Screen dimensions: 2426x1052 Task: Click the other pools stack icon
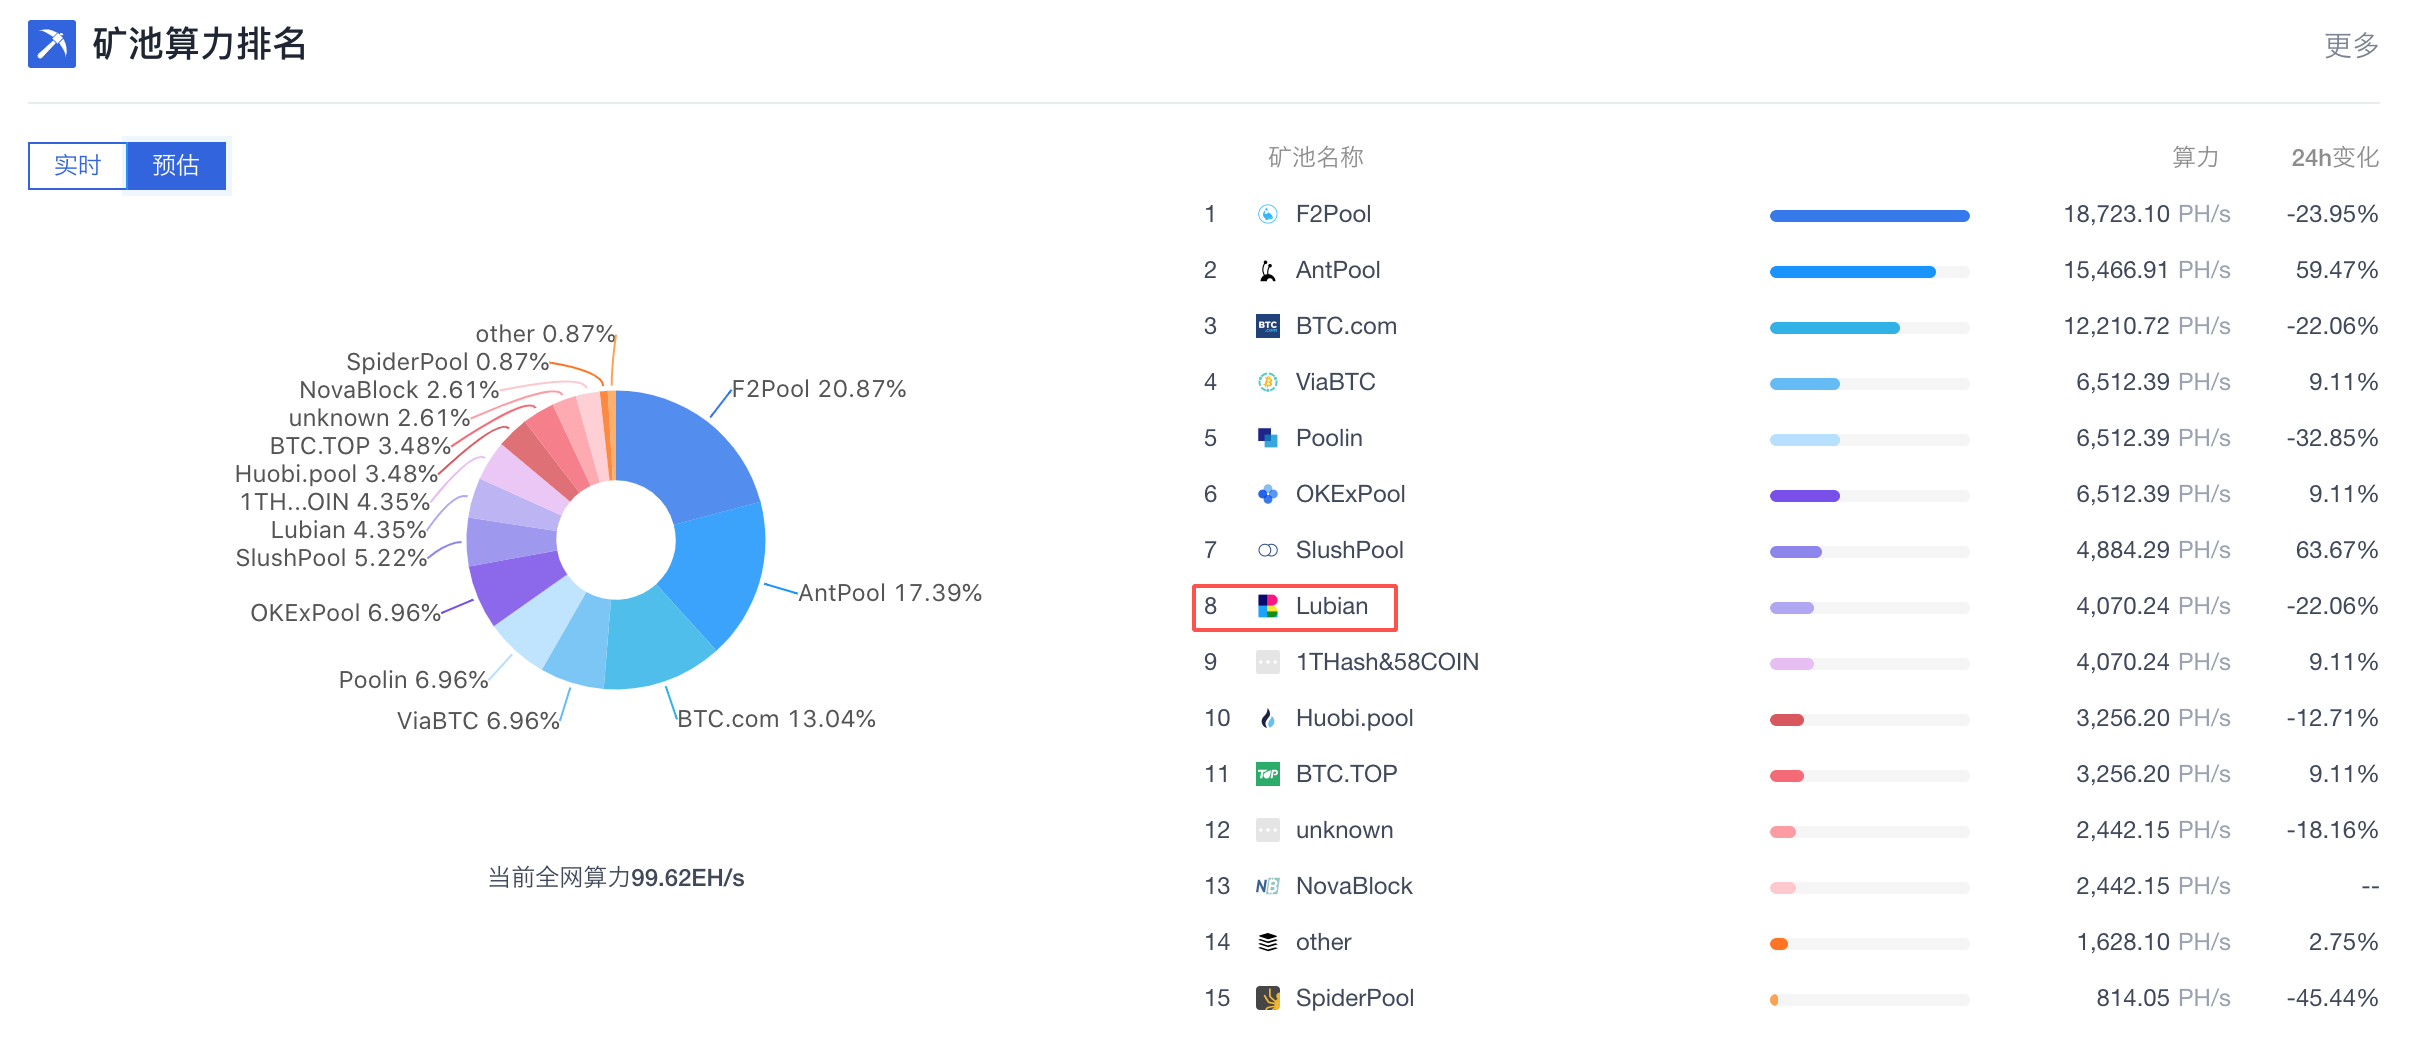(x=1268, y=942)
